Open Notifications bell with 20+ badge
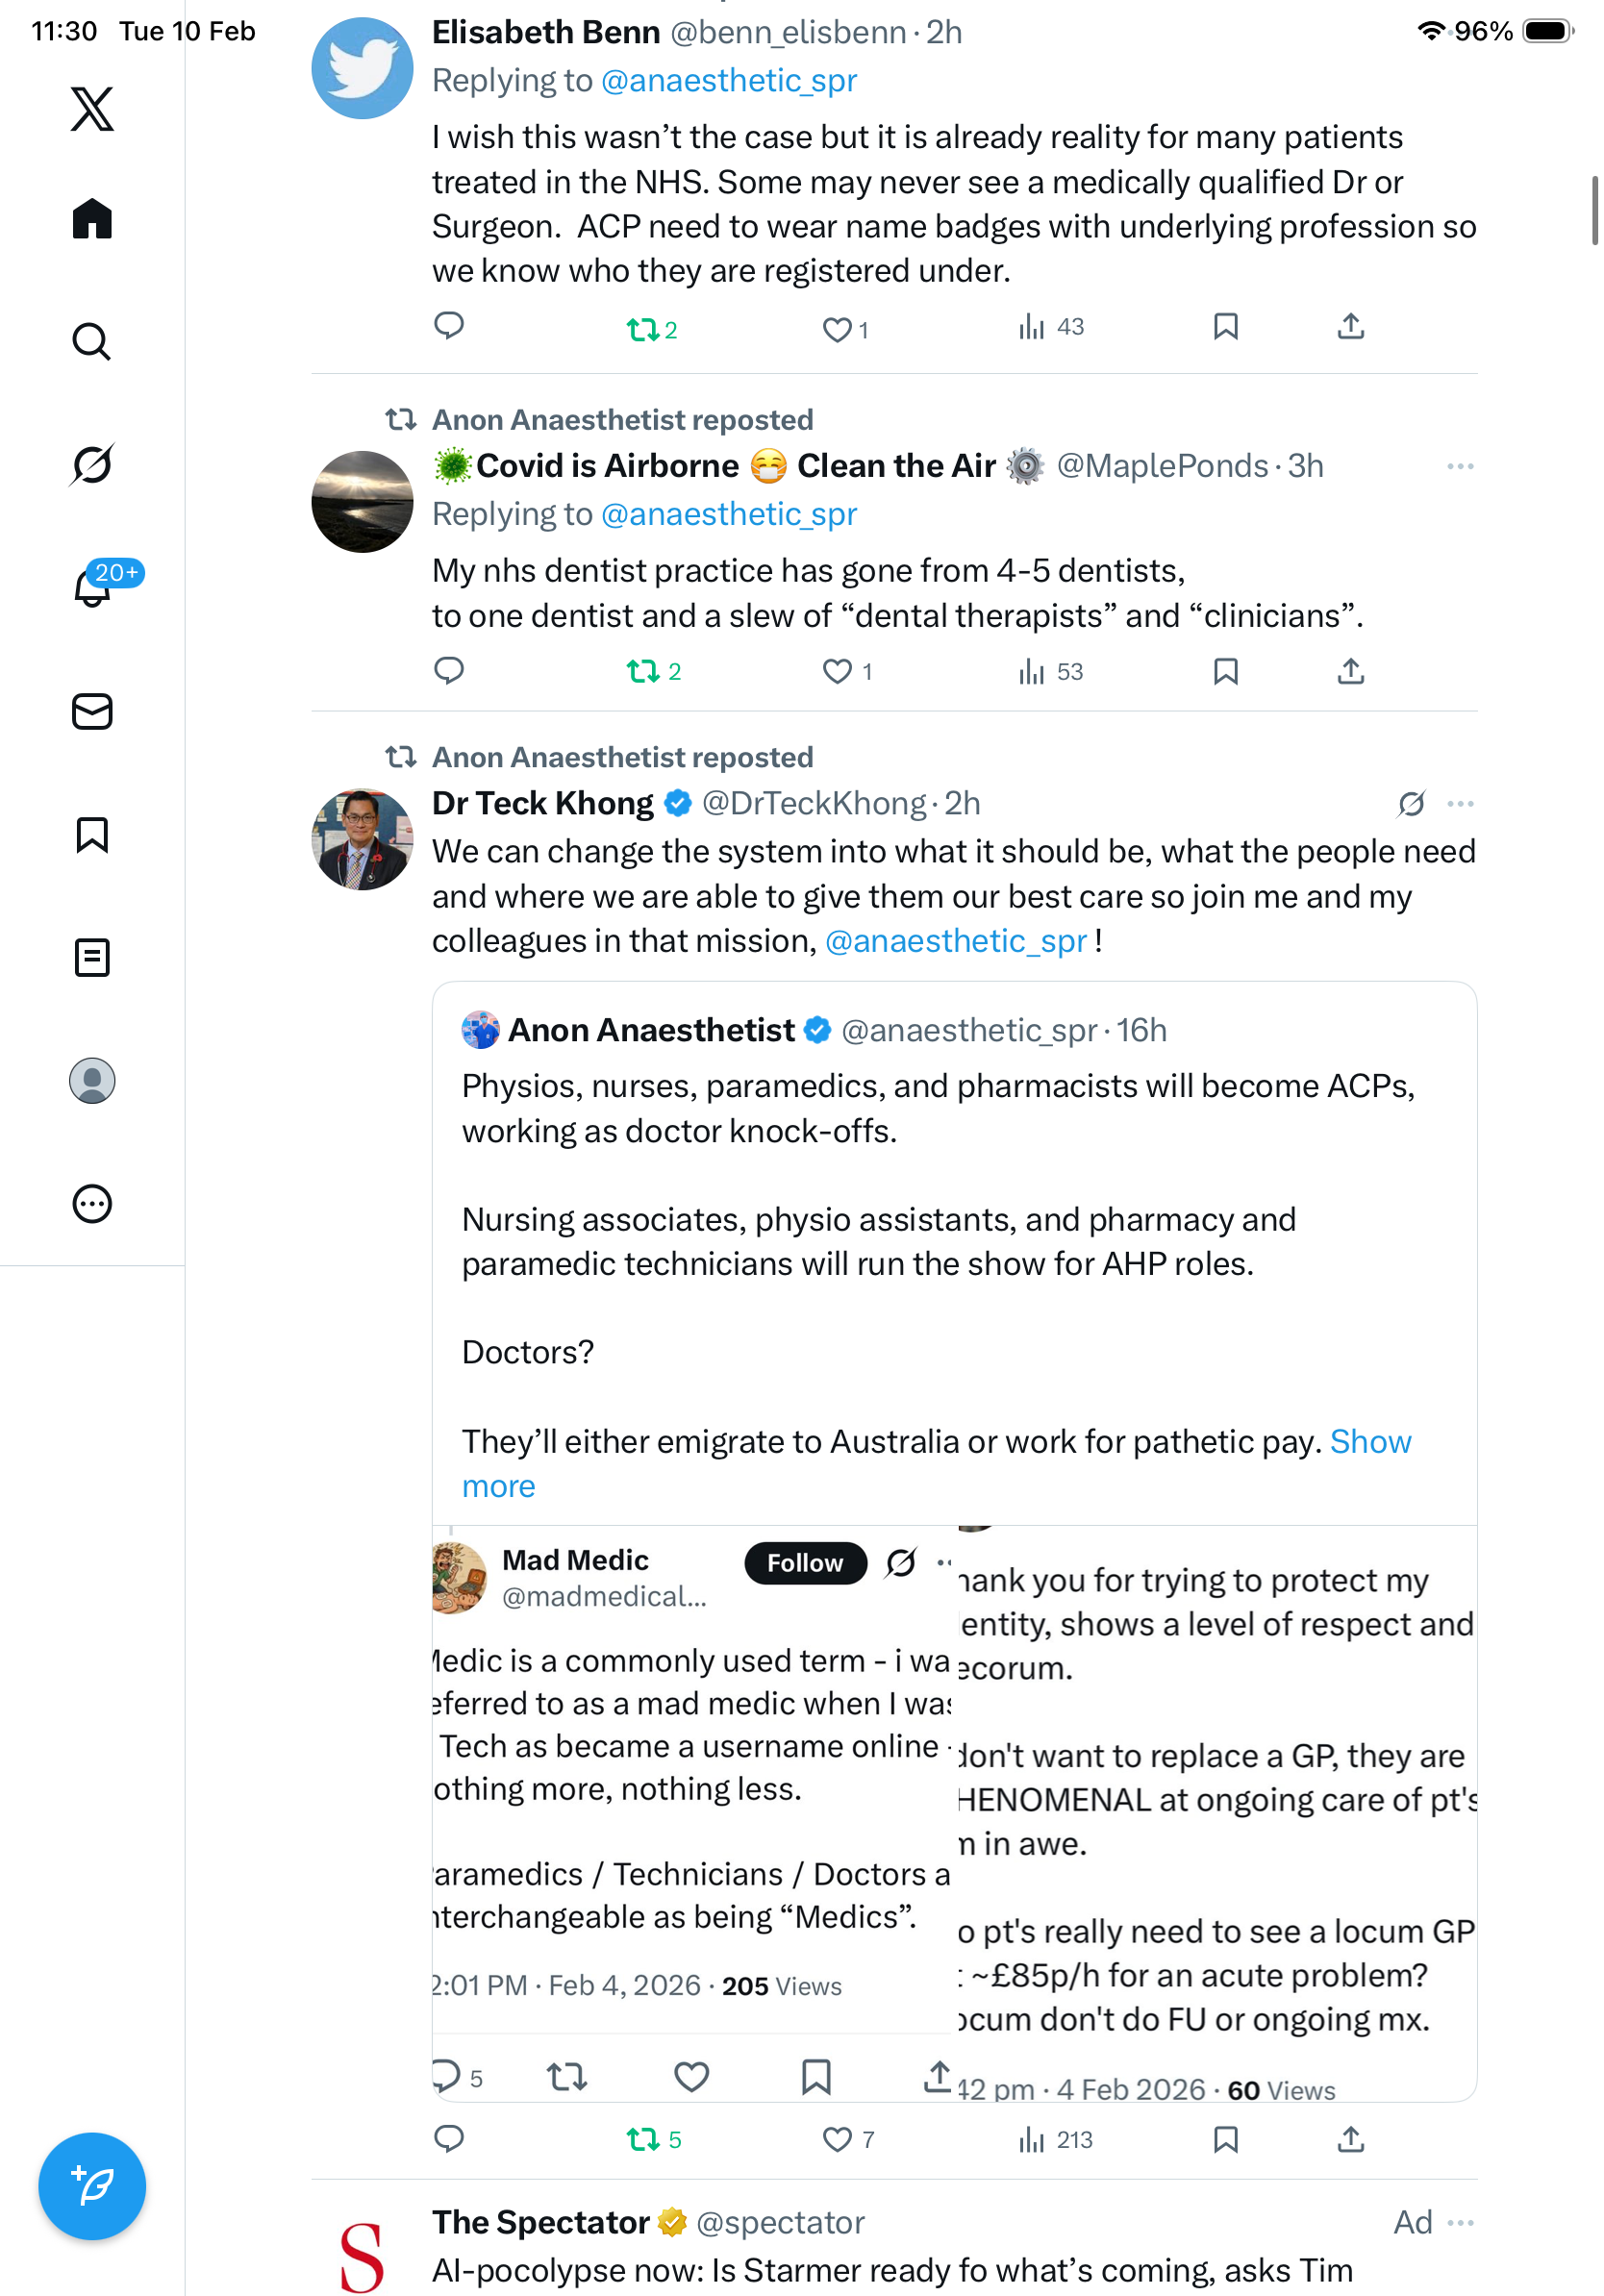The width and height of the screenshot is (1604, 2296). [x=92, y=588]
